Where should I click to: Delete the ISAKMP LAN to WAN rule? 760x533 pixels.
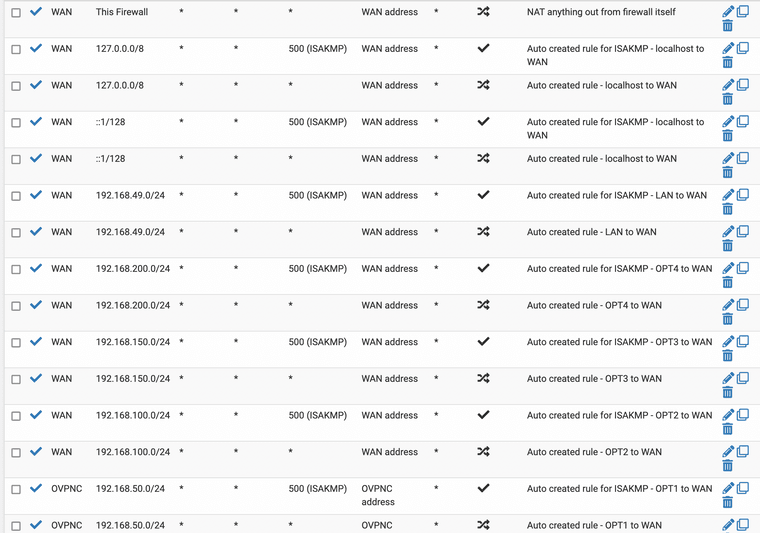pos(728,209)
